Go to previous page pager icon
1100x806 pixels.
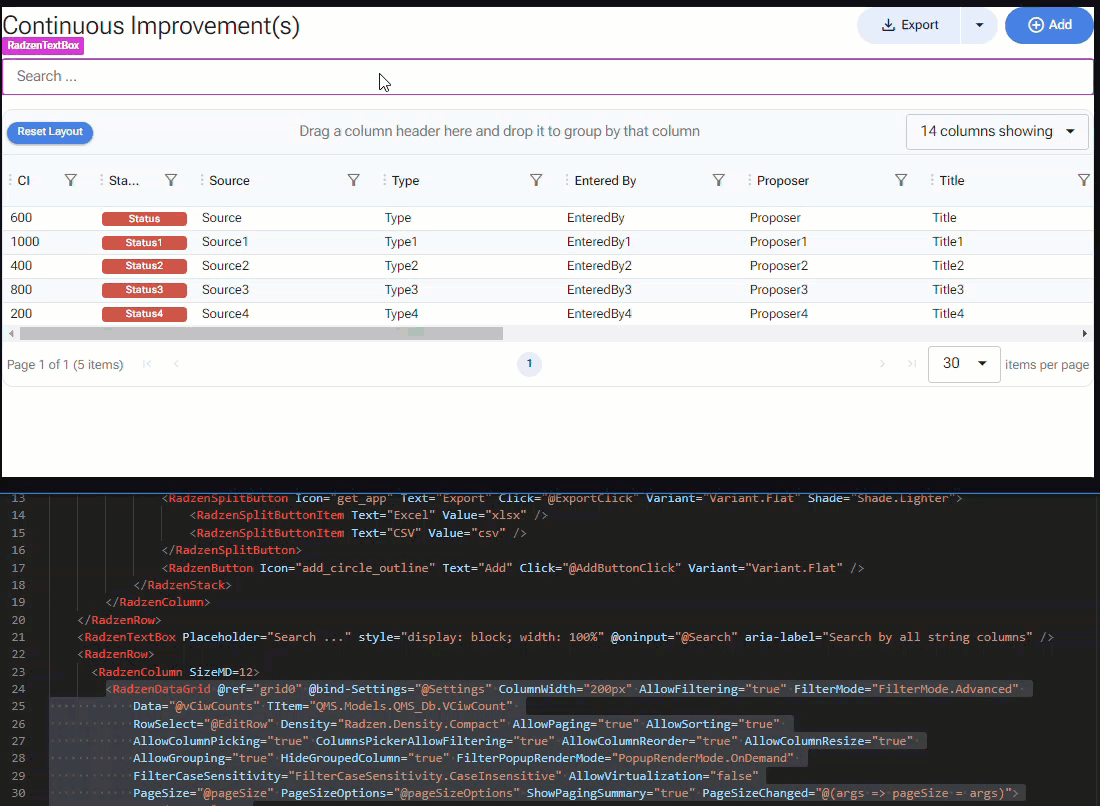pos(176,363)
